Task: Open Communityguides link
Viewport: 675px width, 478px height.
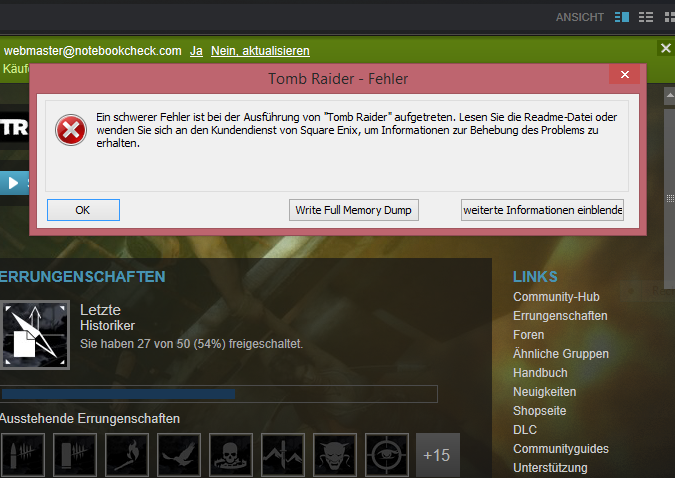Action: (561, 448)
